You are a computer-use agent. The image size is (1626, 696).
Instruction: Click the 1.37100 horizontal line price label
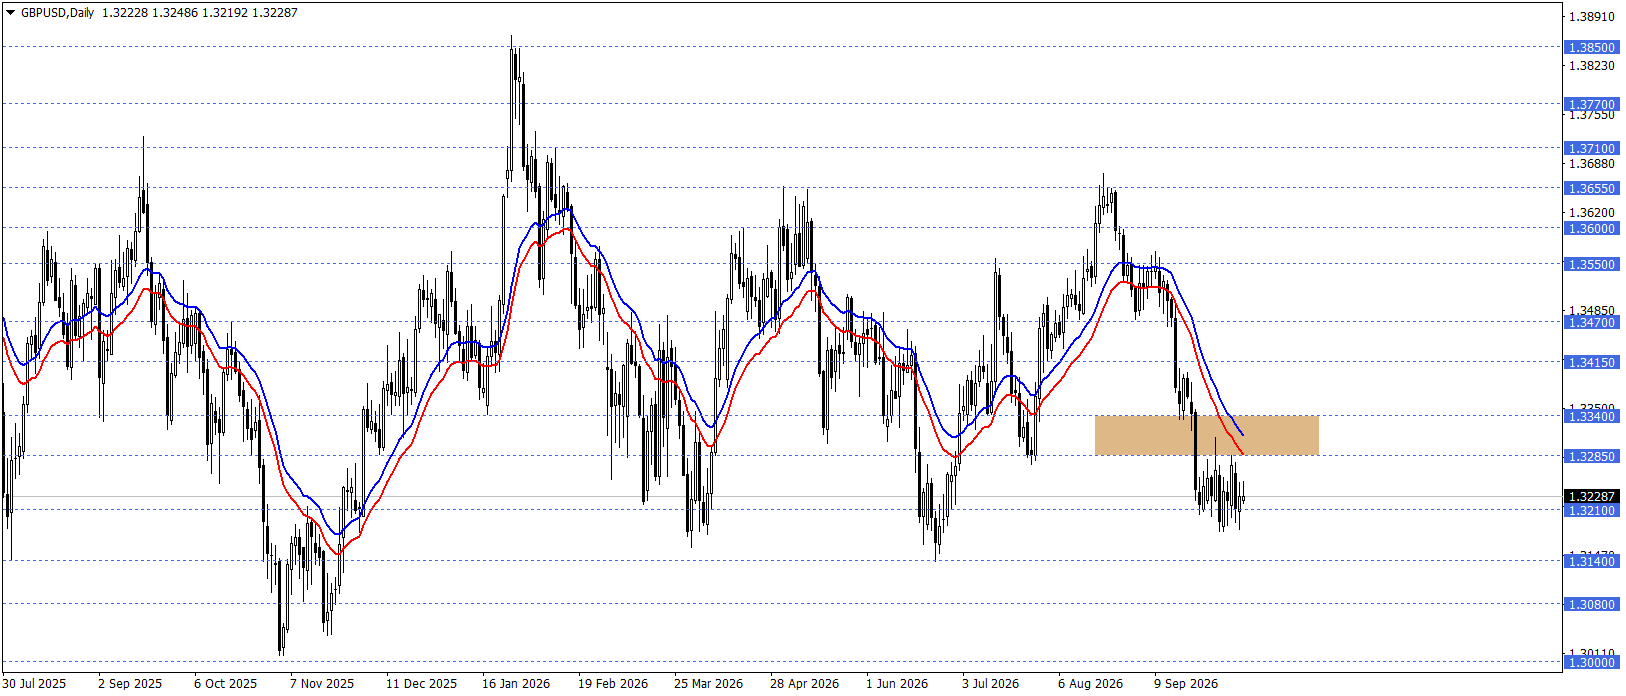[1591, 148]
